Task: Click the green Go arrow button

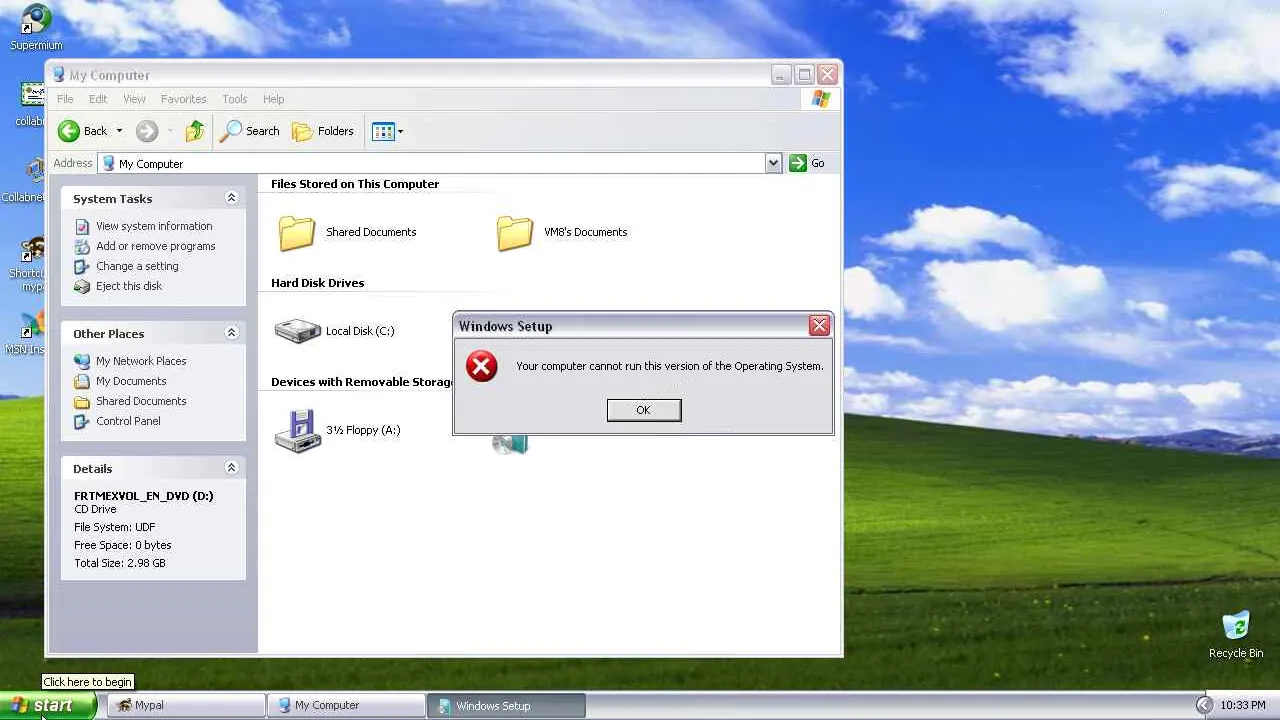Action: [x=798, y=163]
